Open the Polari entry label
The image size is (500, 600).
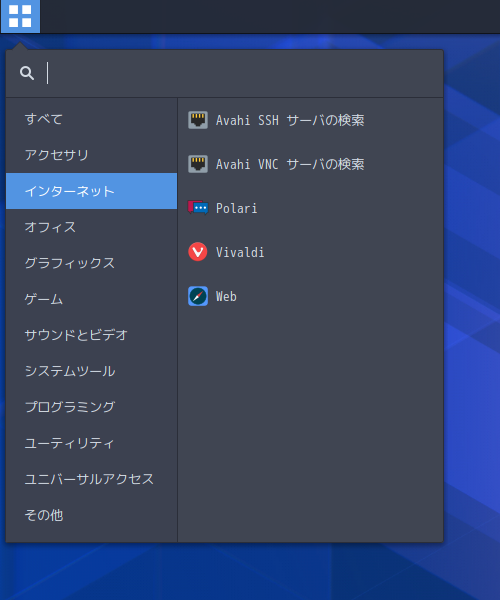point(236,208)
